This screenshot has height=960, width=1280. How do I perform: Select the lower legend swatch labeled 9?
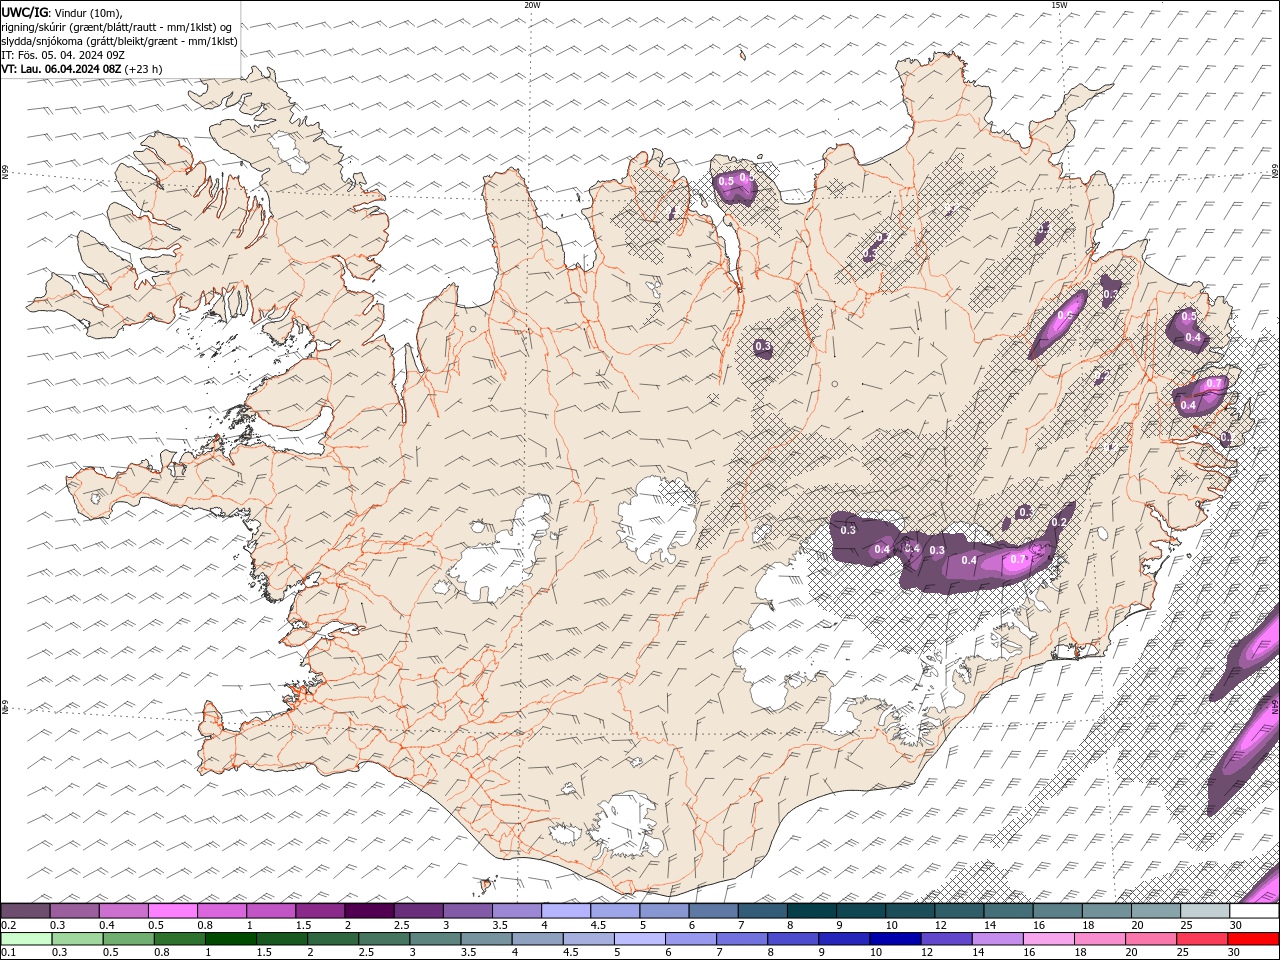pyautogui.click(x=842, y=939)
